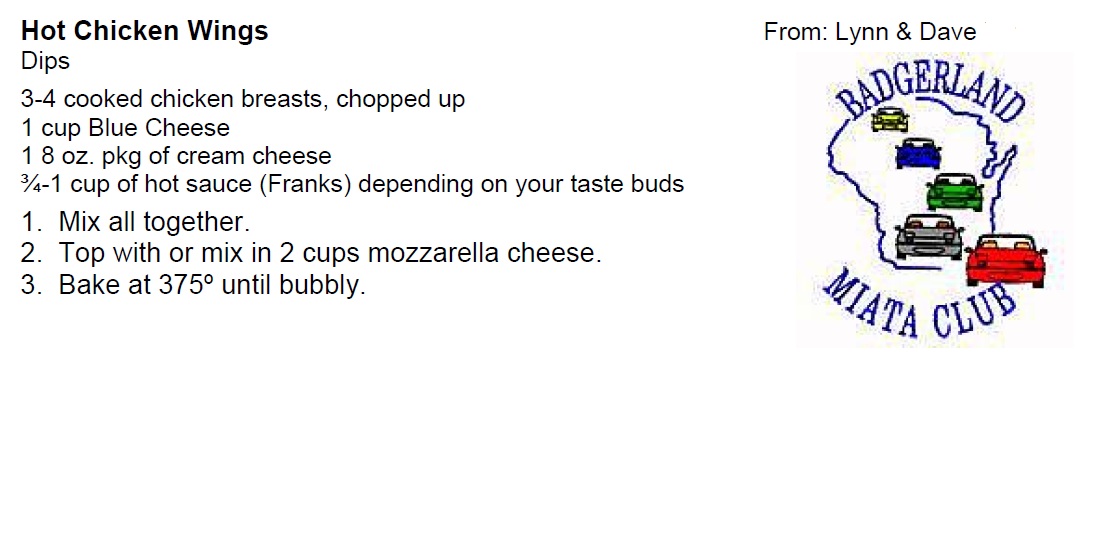Click the green car in the logo
Image resolution: width=1098 pixels, height=540 pixels.
pos(955,192)
